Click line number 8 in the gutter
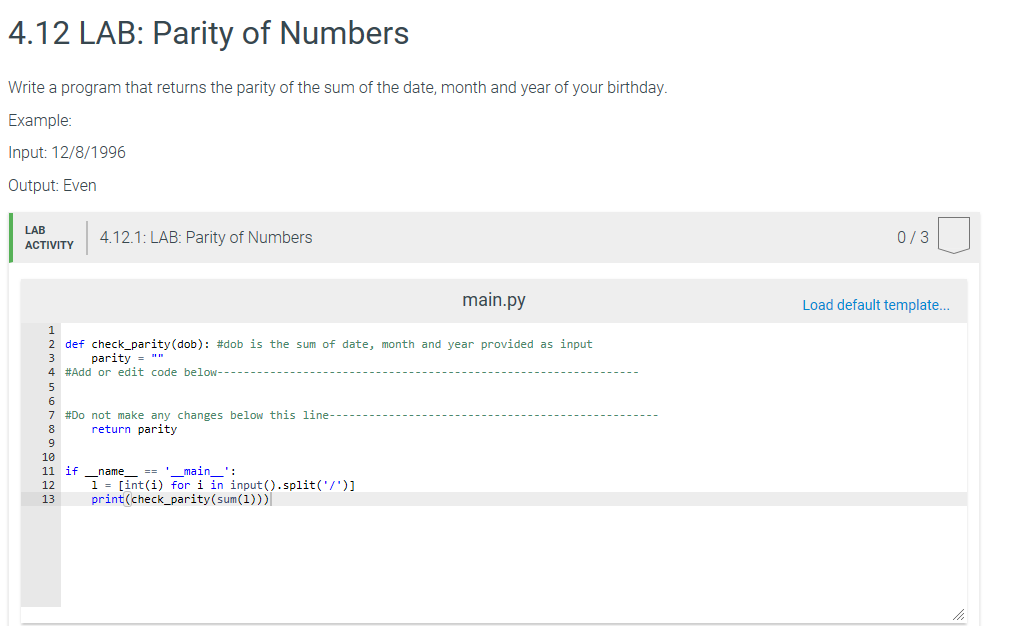1014x626 pixels. pos(52,429)
